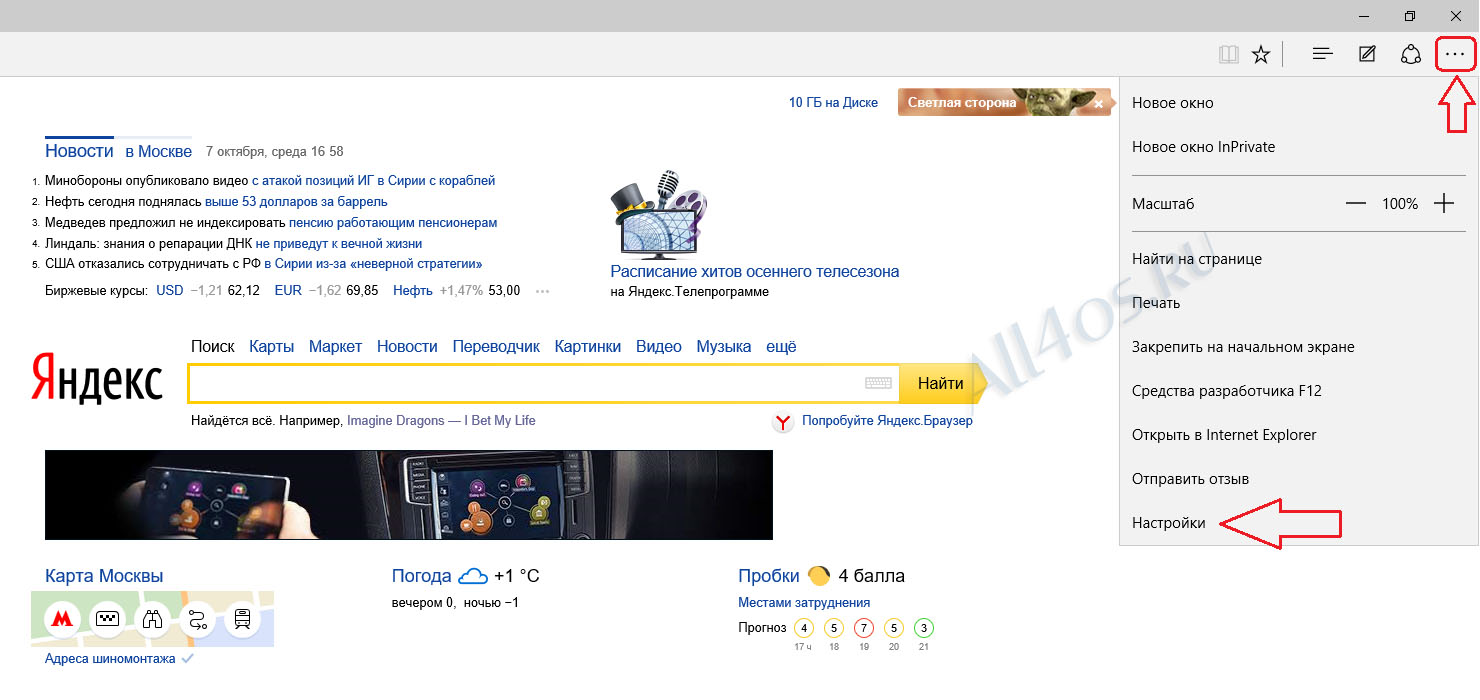Open Адреса шиномонтажа link
This screenshot has width=1480, height=700.
(110, 659)
